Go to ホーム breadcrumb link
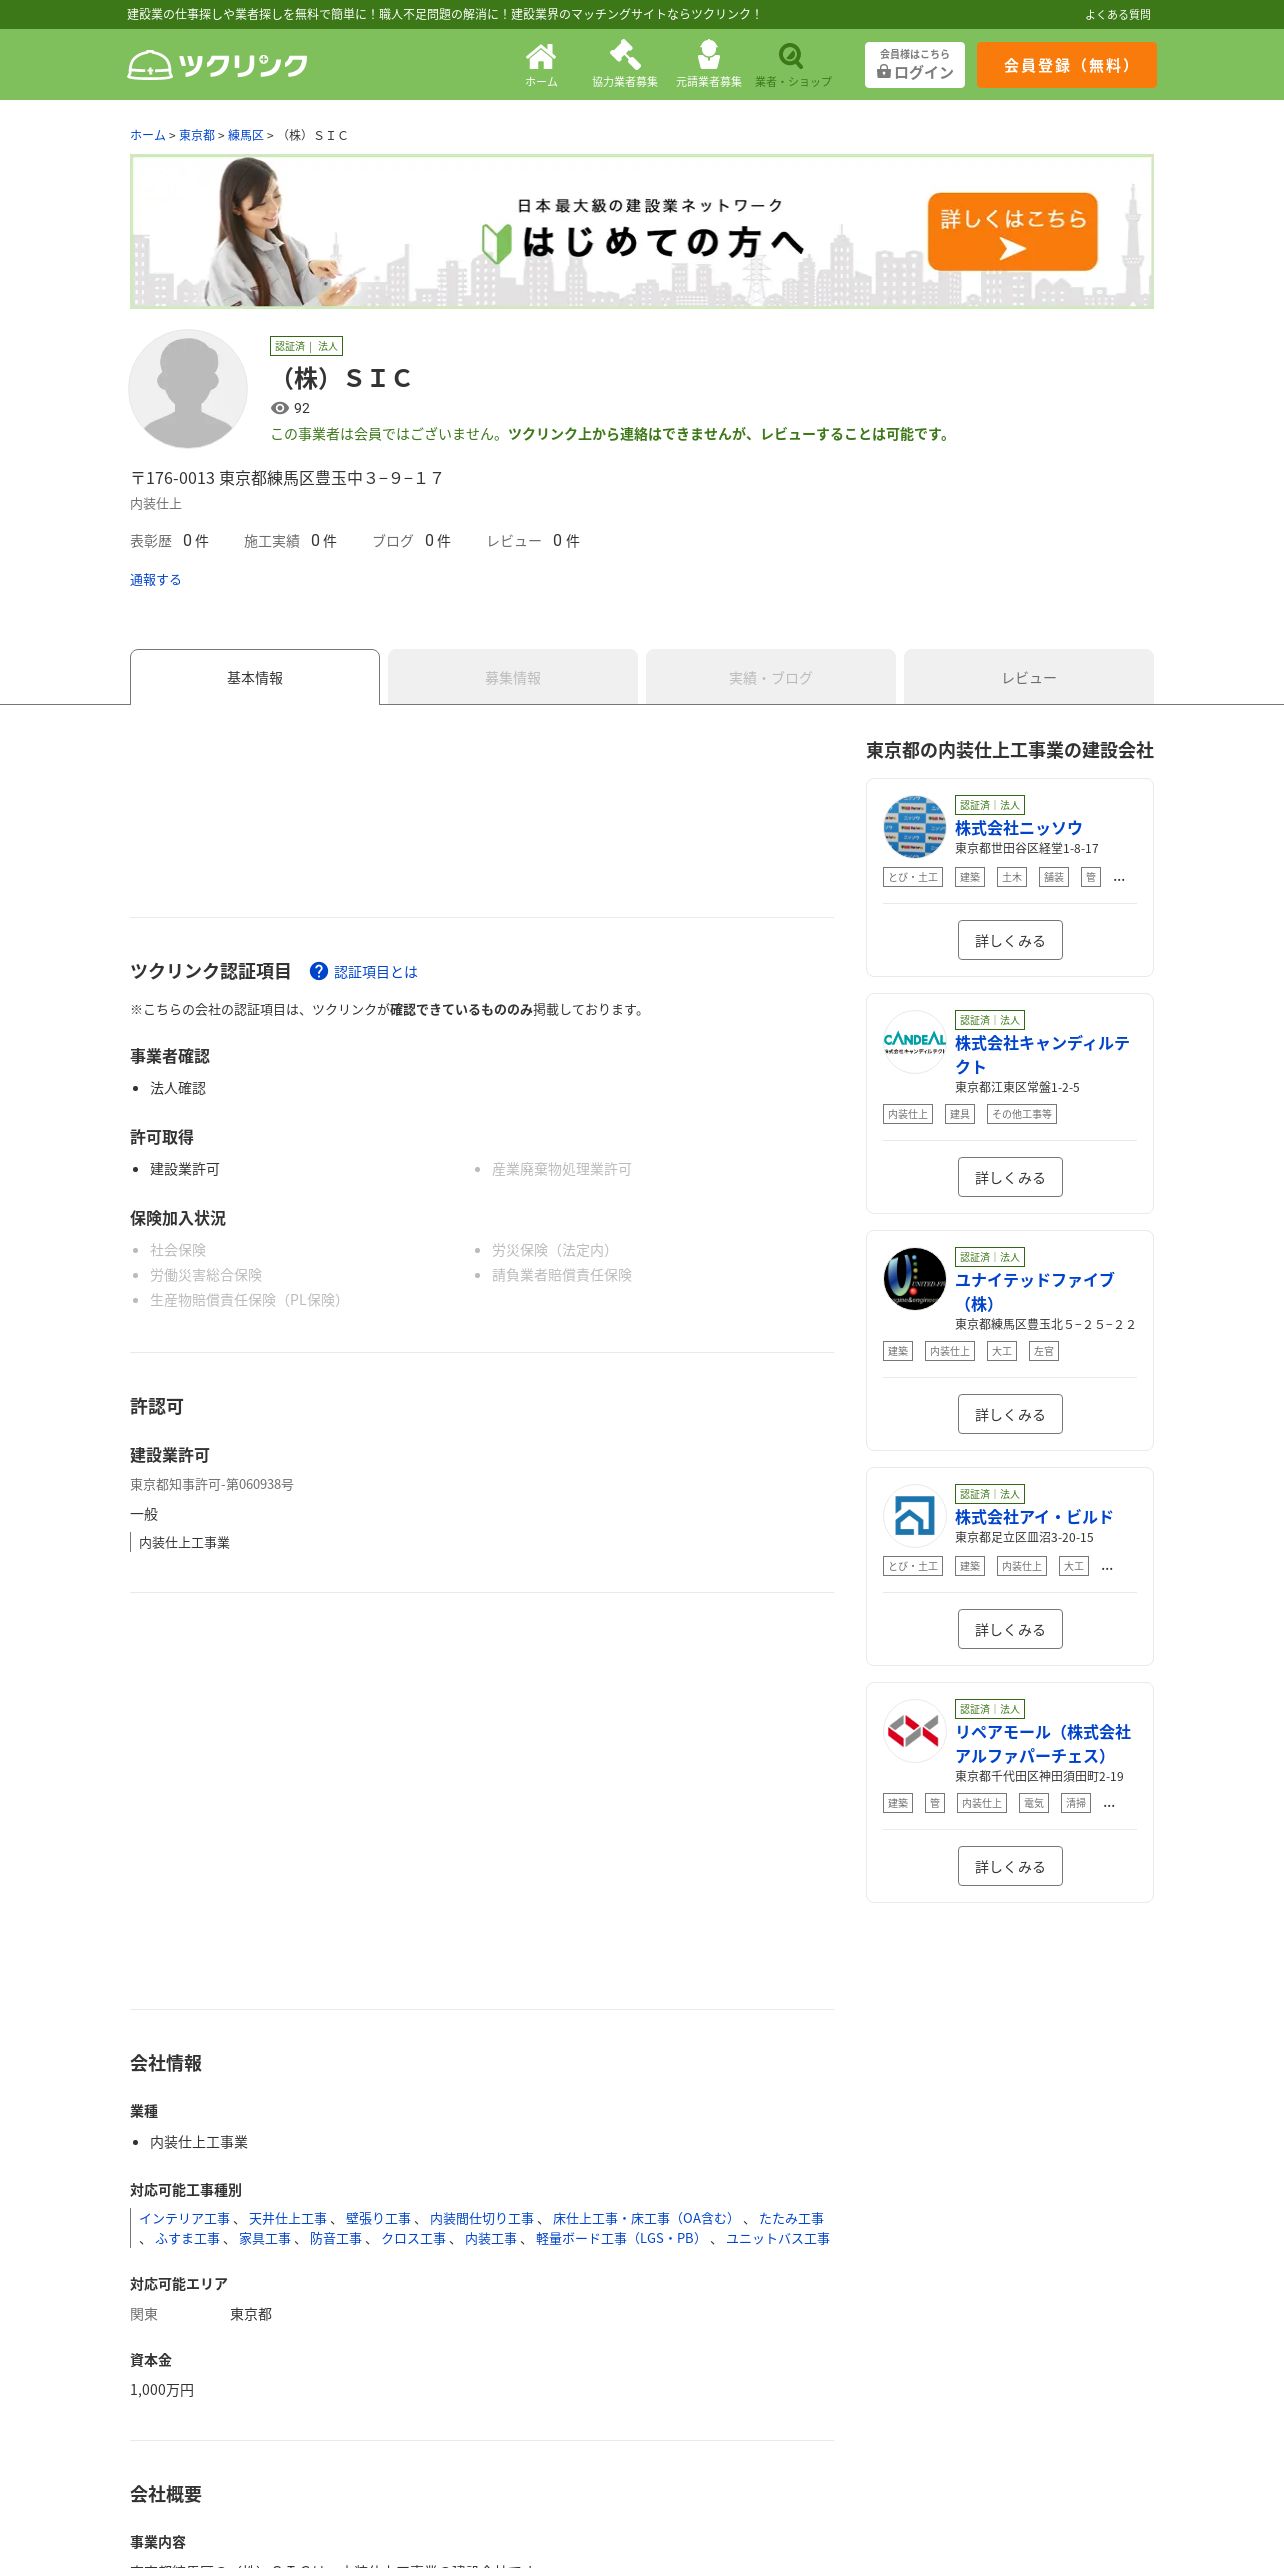 click(148, 135)
